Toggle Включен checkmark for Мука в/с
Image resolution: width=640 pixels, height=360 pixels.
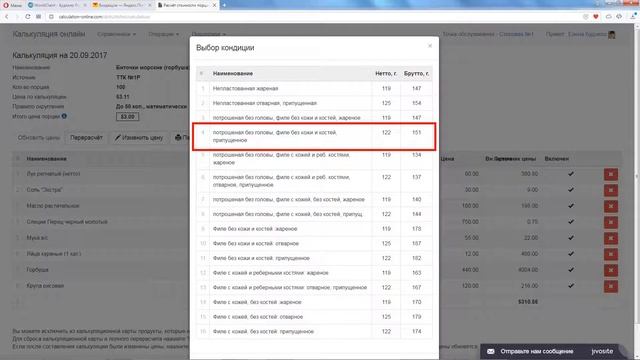pyautogui.click(x=571, y=238)
